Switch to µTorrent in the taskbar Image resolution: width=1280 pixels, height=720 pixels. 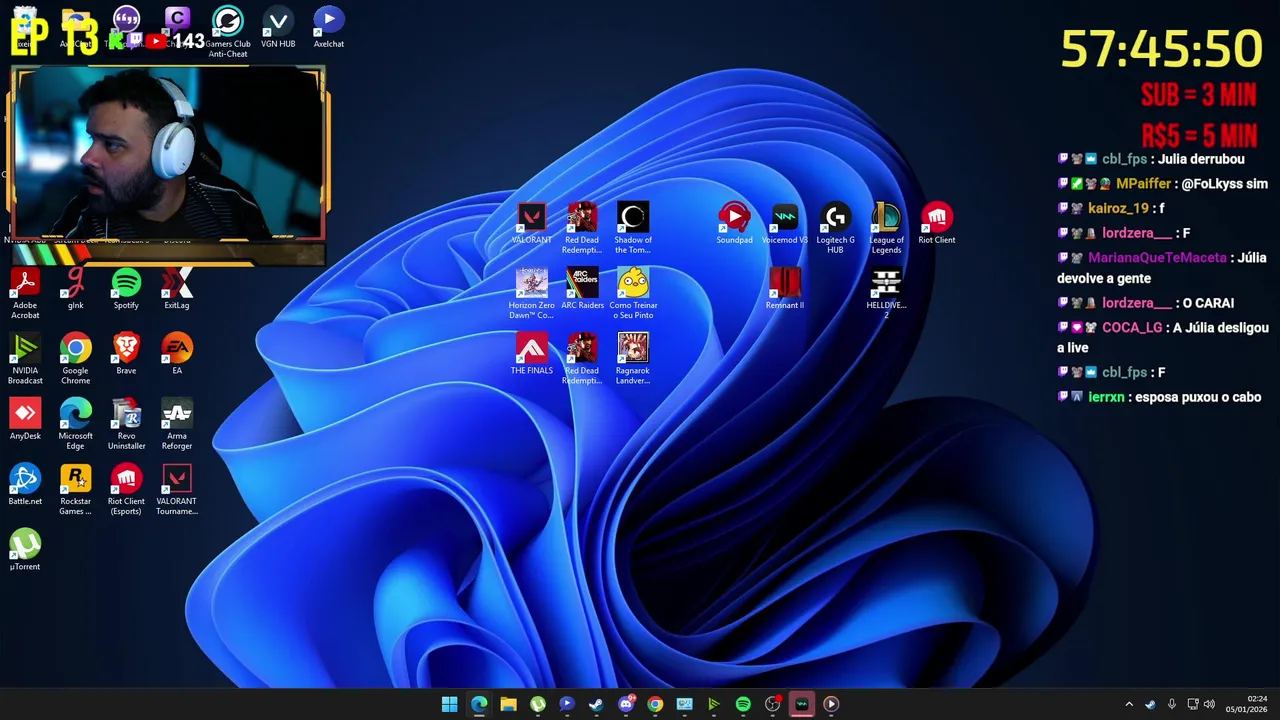[538, 704]
